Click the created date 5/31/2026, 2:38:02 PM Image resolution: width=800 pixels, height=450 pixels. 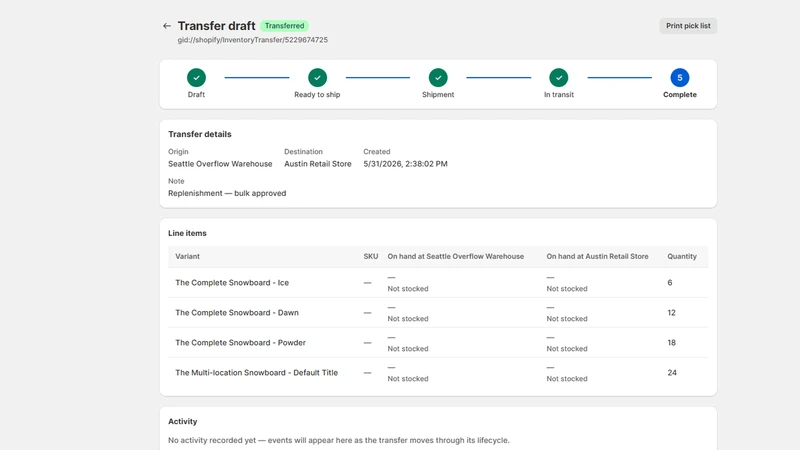tap(405, 164)
